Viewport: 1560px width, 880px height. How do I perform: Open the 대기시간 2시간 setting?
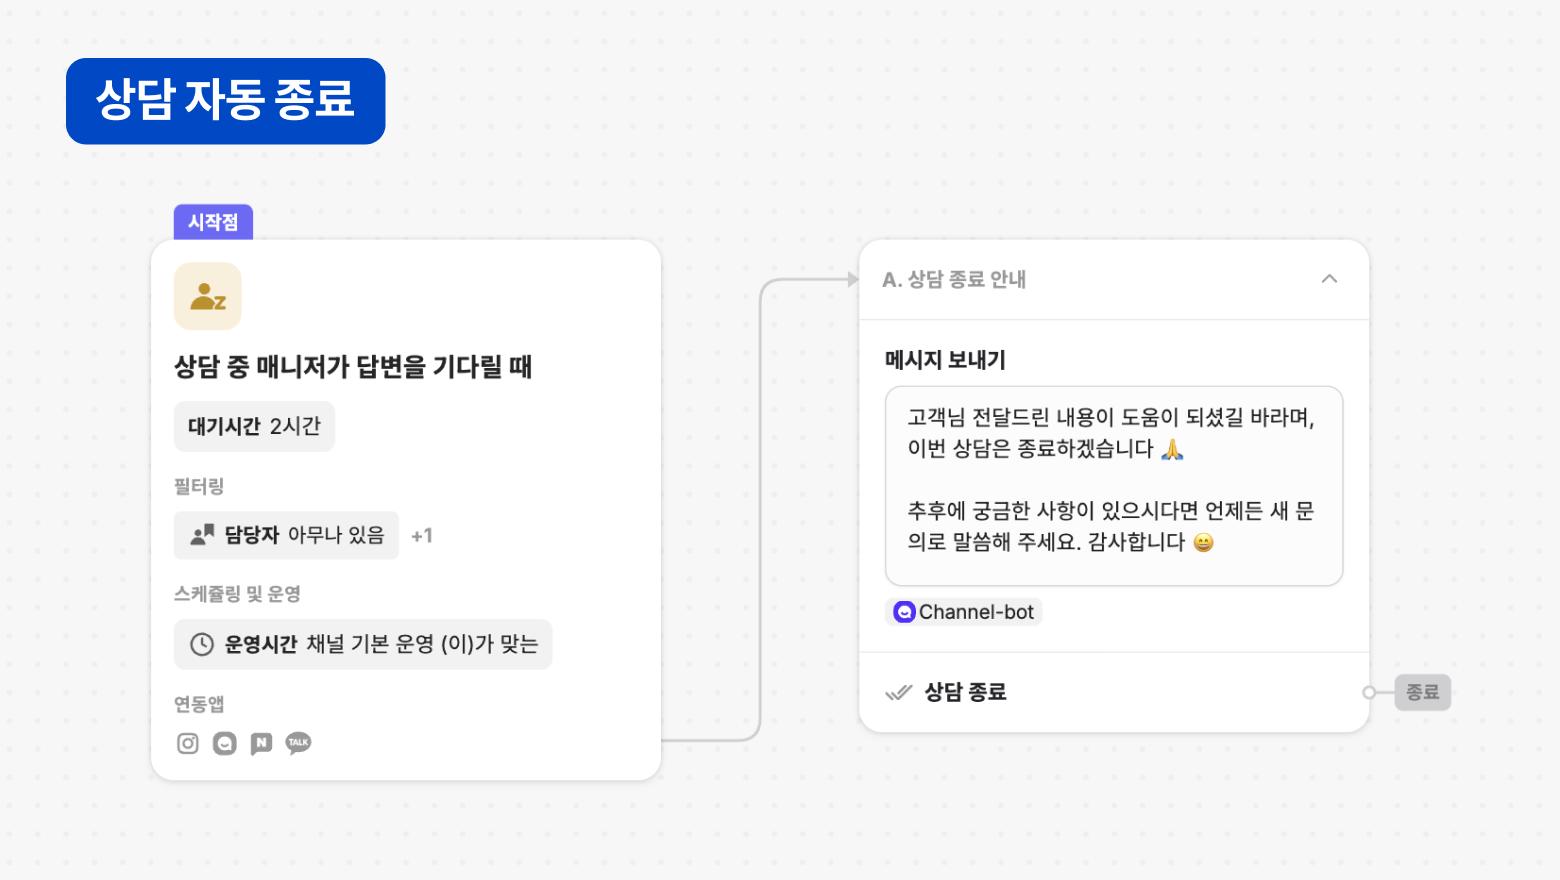(x=254, y=427)
